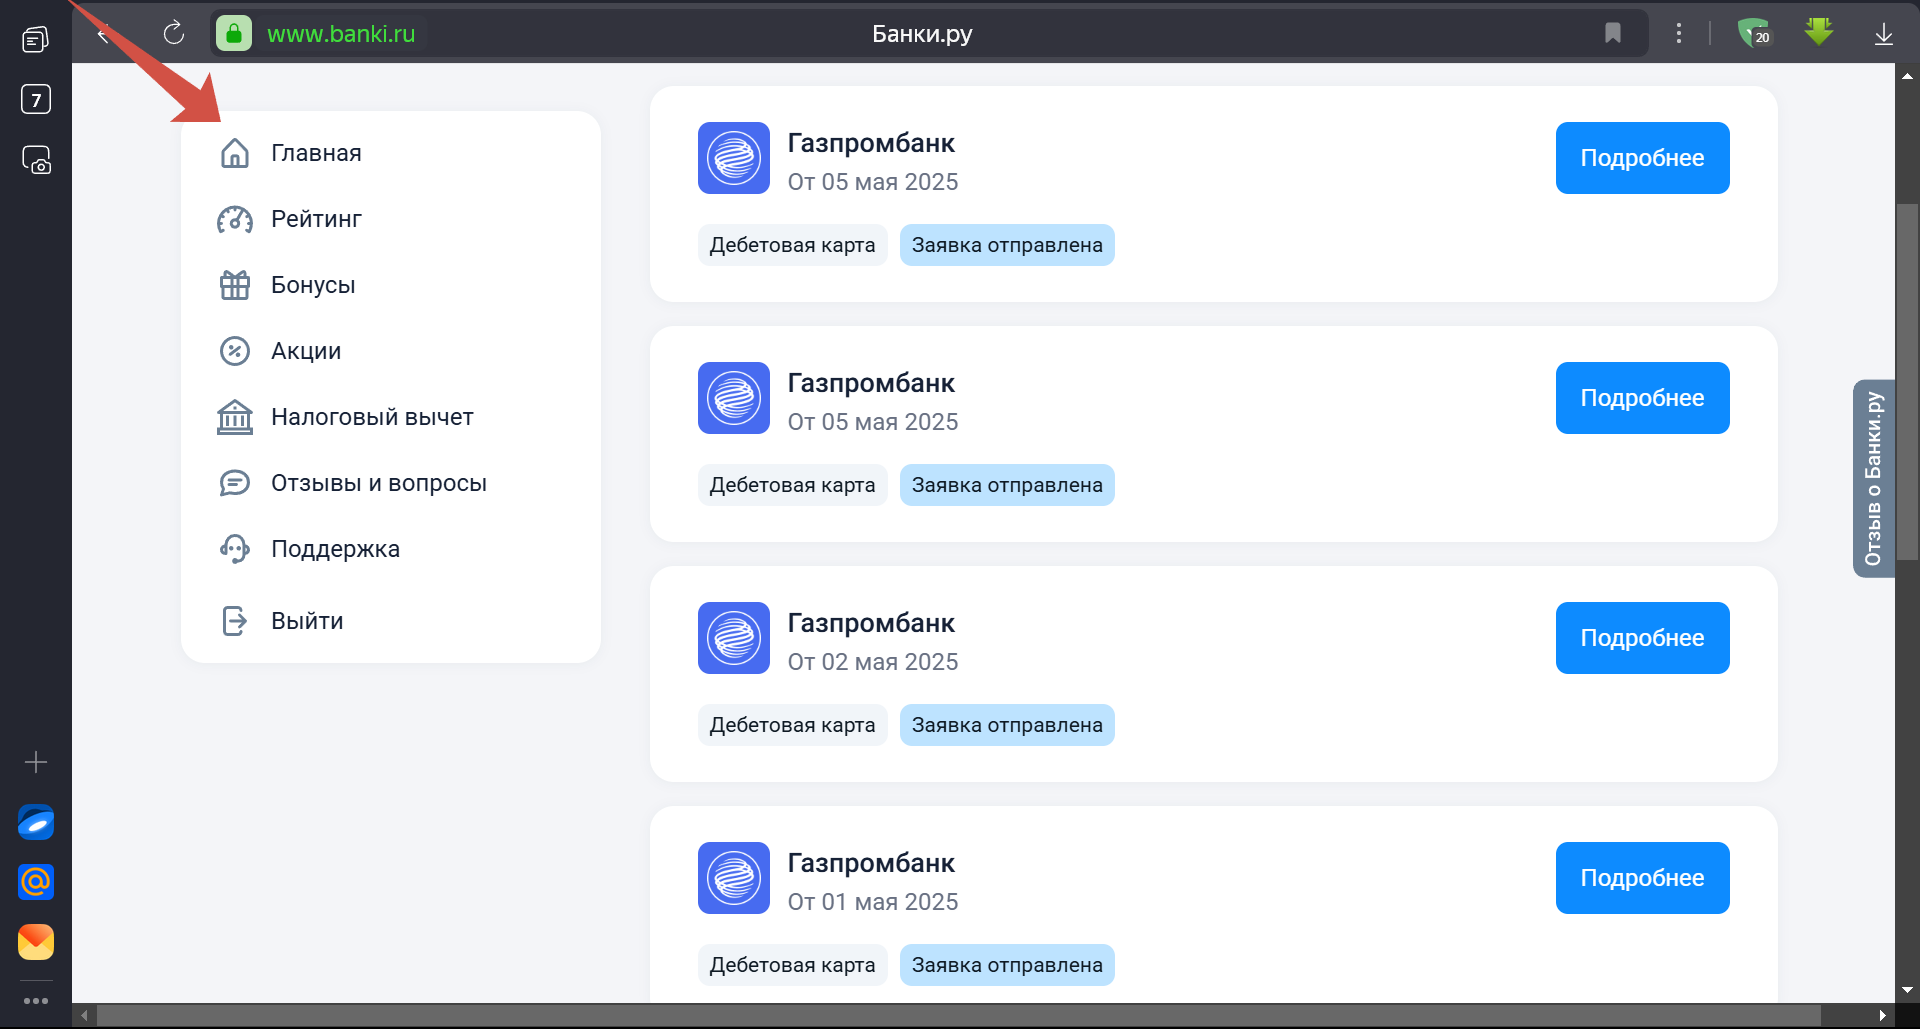The height and width of the screenshot is (1029, 1920).
Task: Open the Бонусы menu item
Action: pyautogui.click(x=313, y=285)
